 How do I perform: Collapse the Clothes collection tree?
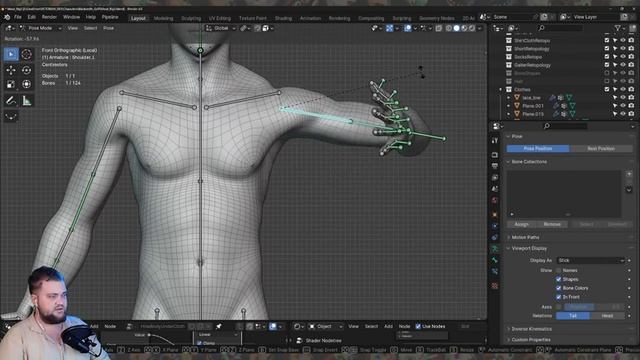click(x=501, y=89)
